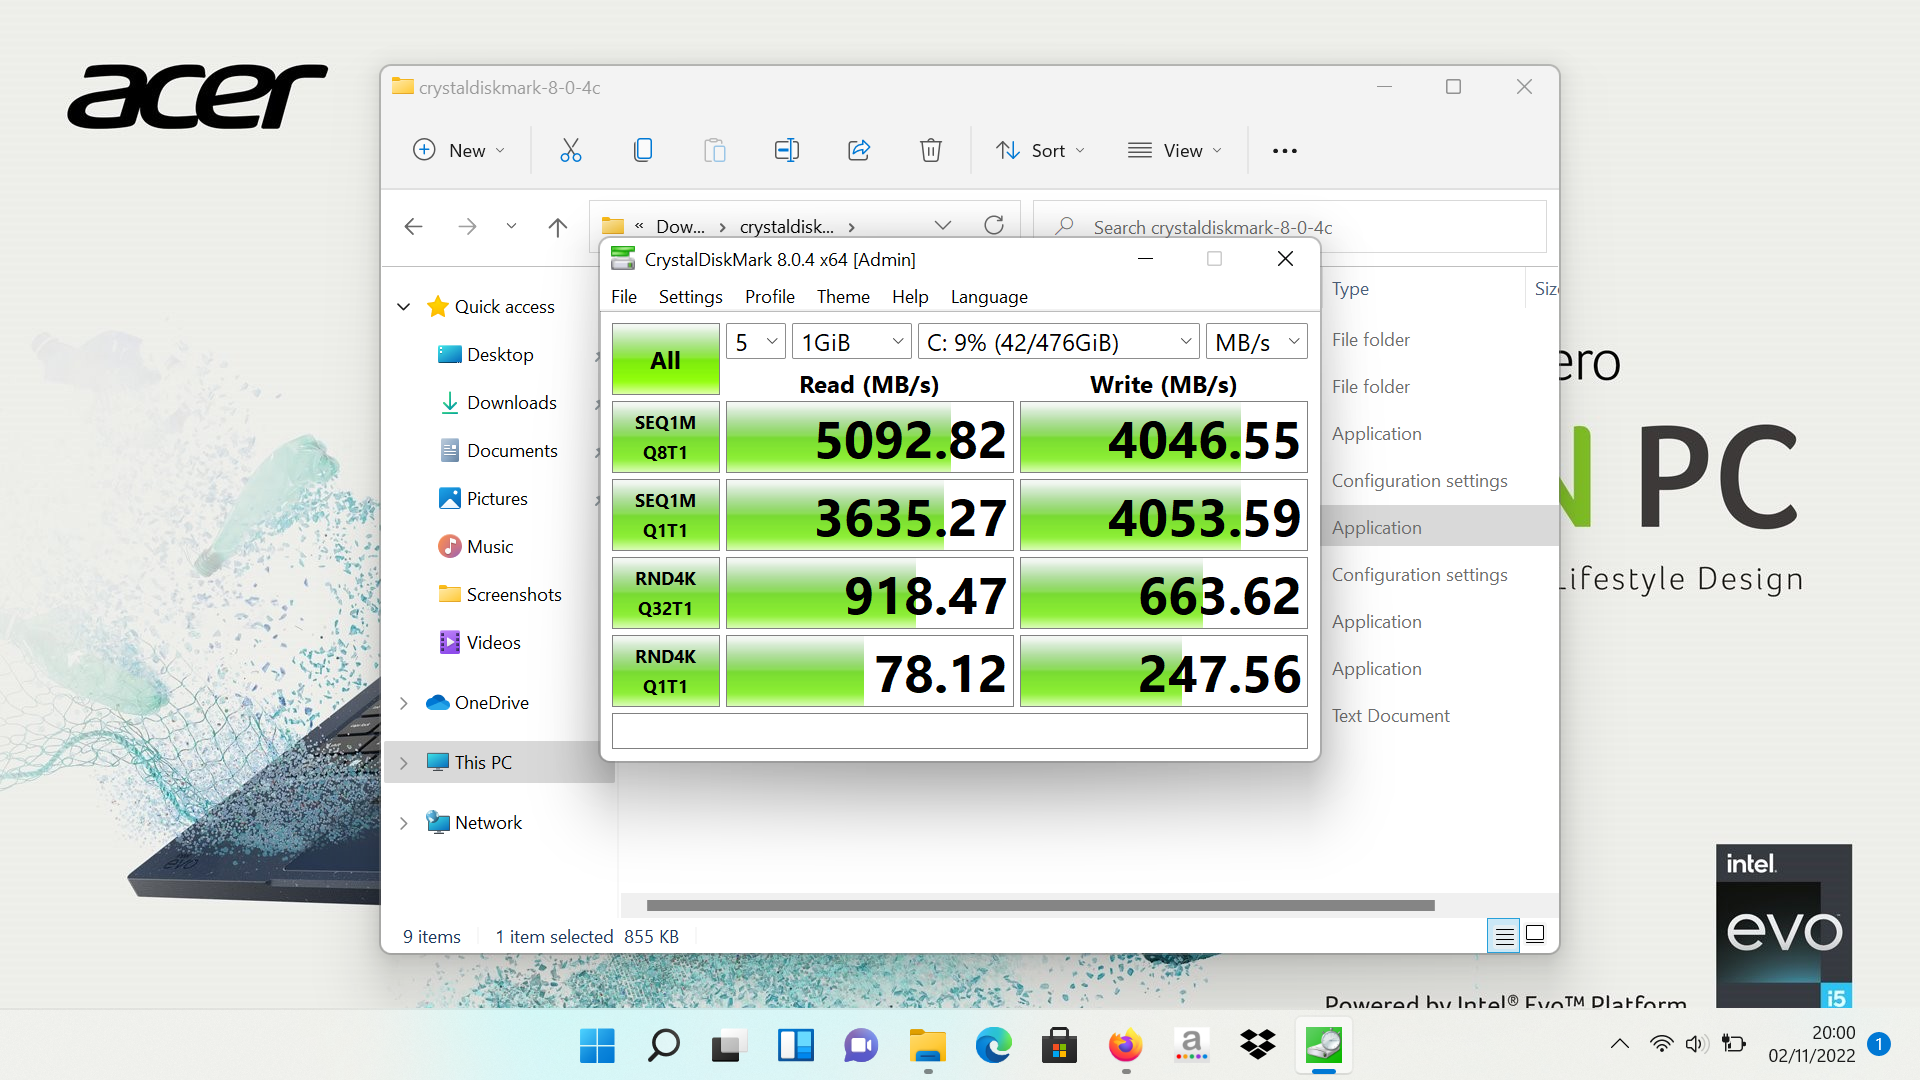Expand the Network tree node
The width and height of the screenshot is (1920, 1080).
point(404,823)
